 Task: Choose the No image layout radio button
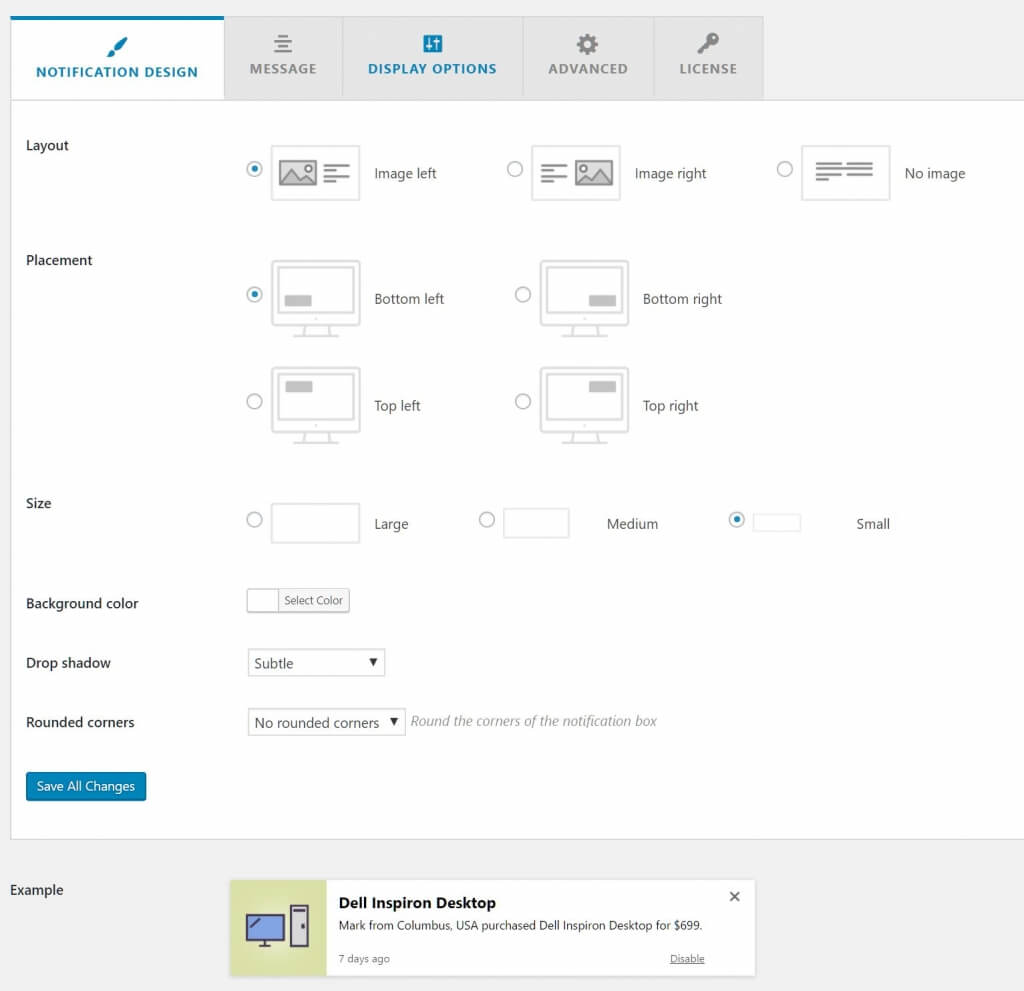(x=785, y=169)
